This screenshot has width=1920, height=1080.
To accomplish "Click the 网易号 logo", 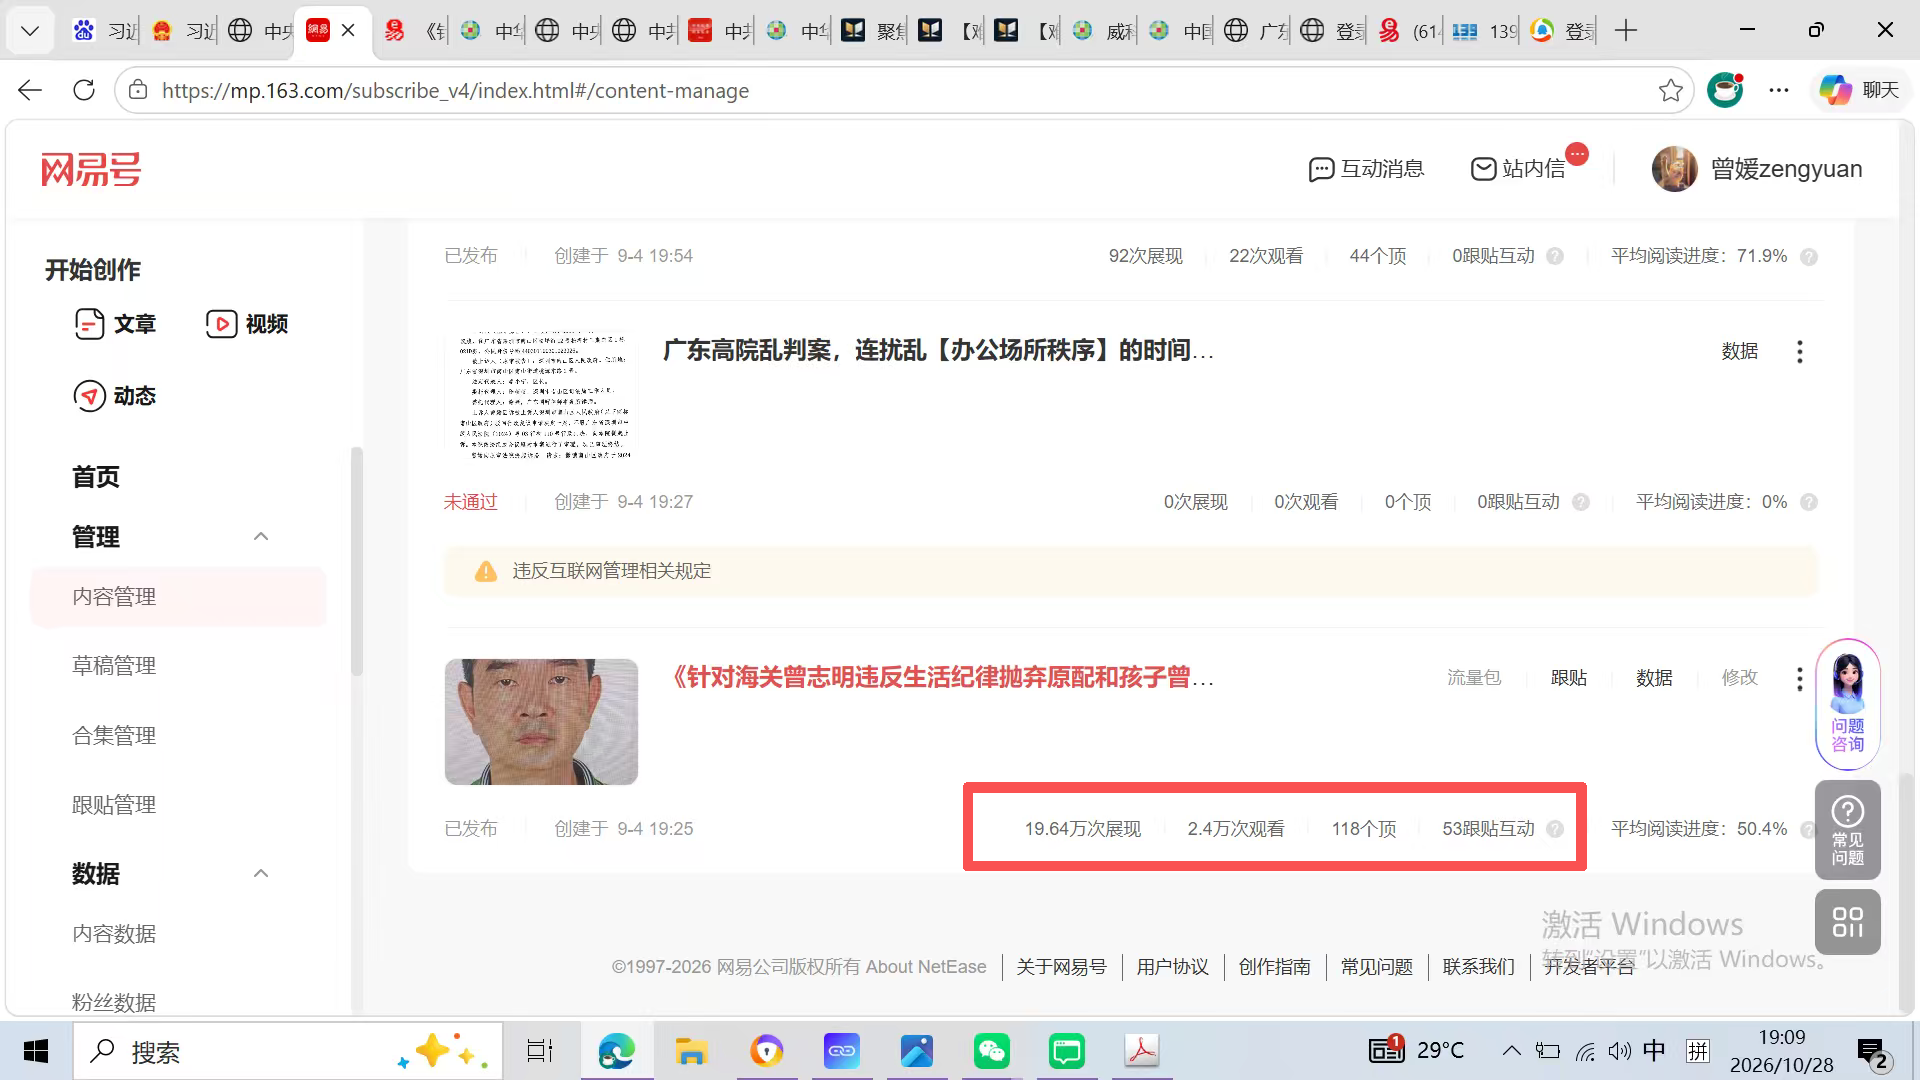I will [x=91, y=170].
